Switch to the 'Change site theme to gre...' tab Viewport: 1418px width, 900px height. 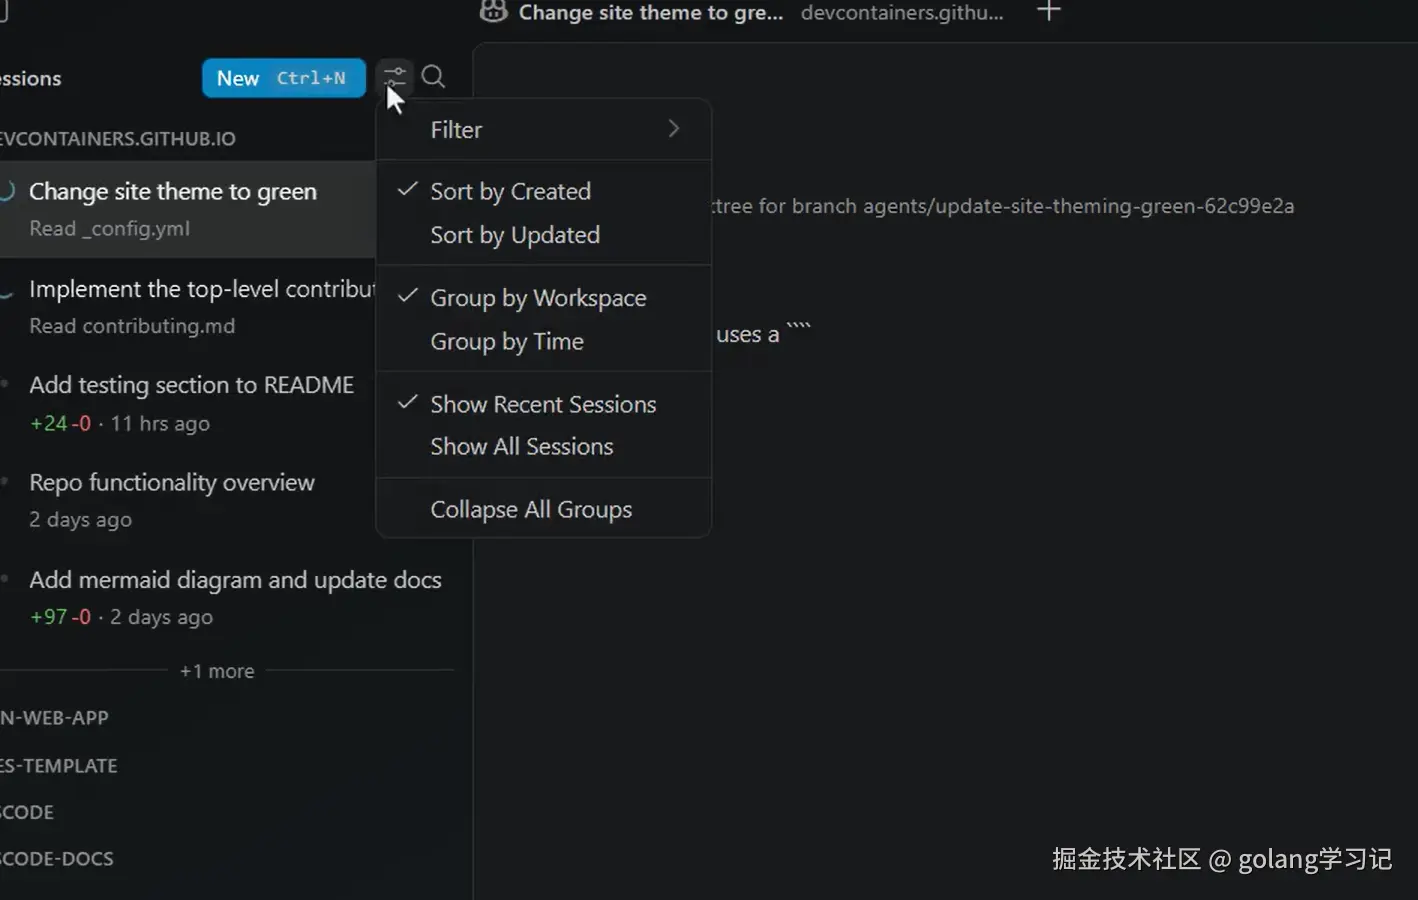651,13
